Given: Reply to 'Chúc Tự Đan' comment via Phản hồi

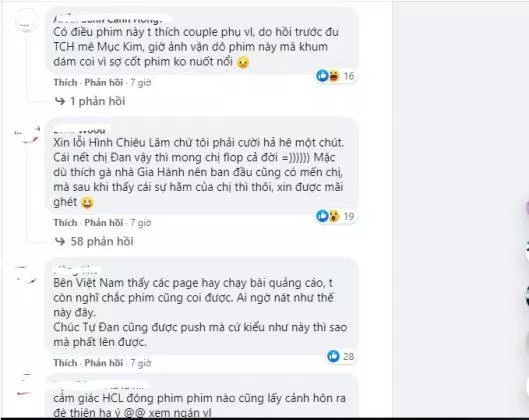Looking at the screenshot, I should pyautogui.click(x=103, y=363).
